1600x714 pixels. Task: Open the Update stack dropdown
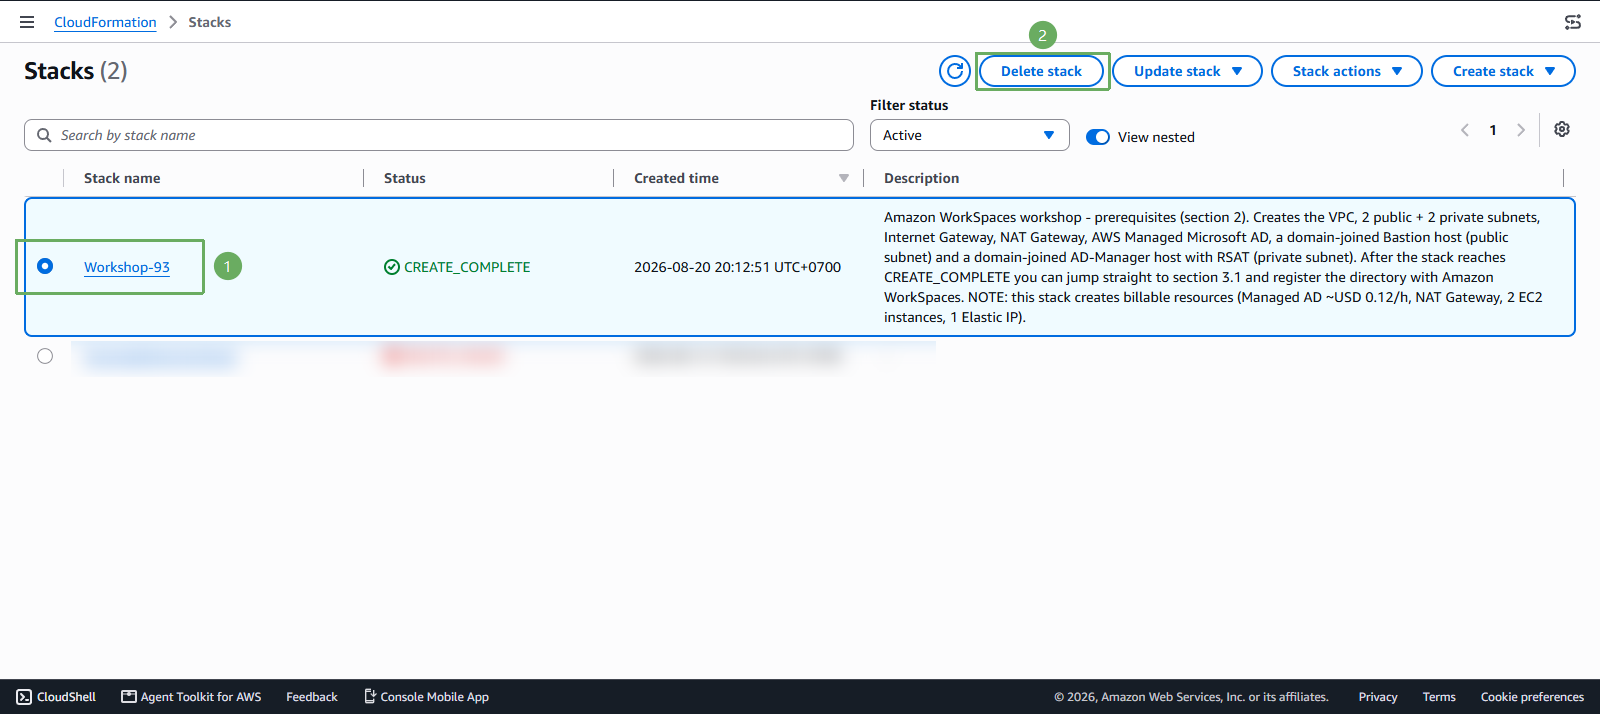pos(1187,71)
